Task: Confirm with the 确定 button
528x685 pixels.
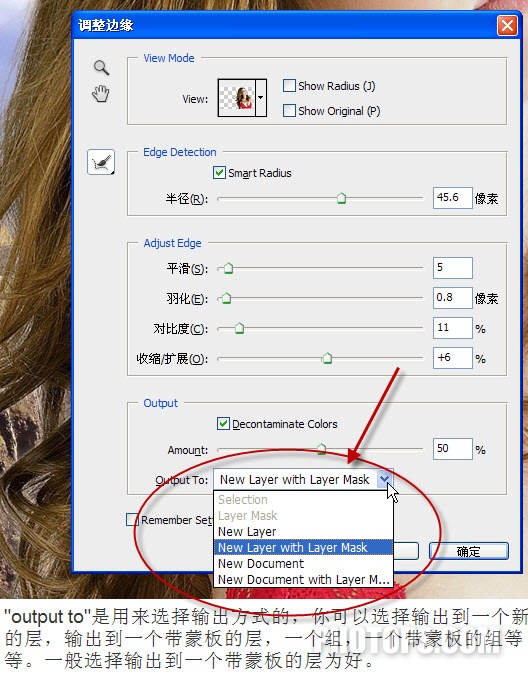Action: pyautogui.click(x=469, y=551)
